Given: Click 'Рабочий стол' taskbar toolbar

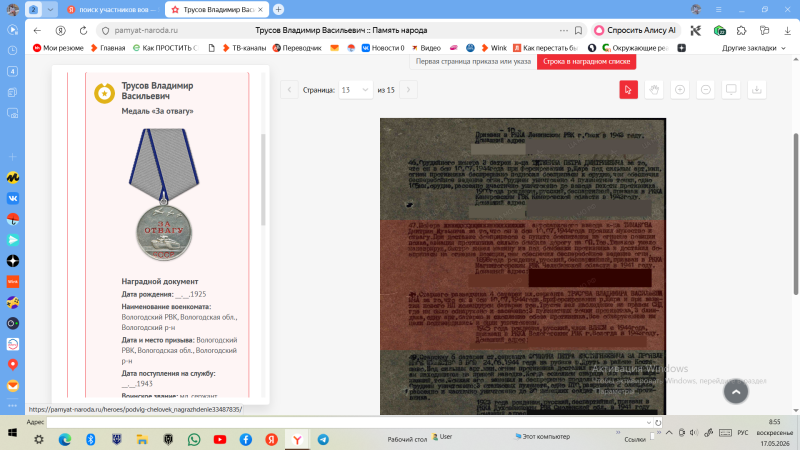Looking at the screenshot, I should 407,439.
